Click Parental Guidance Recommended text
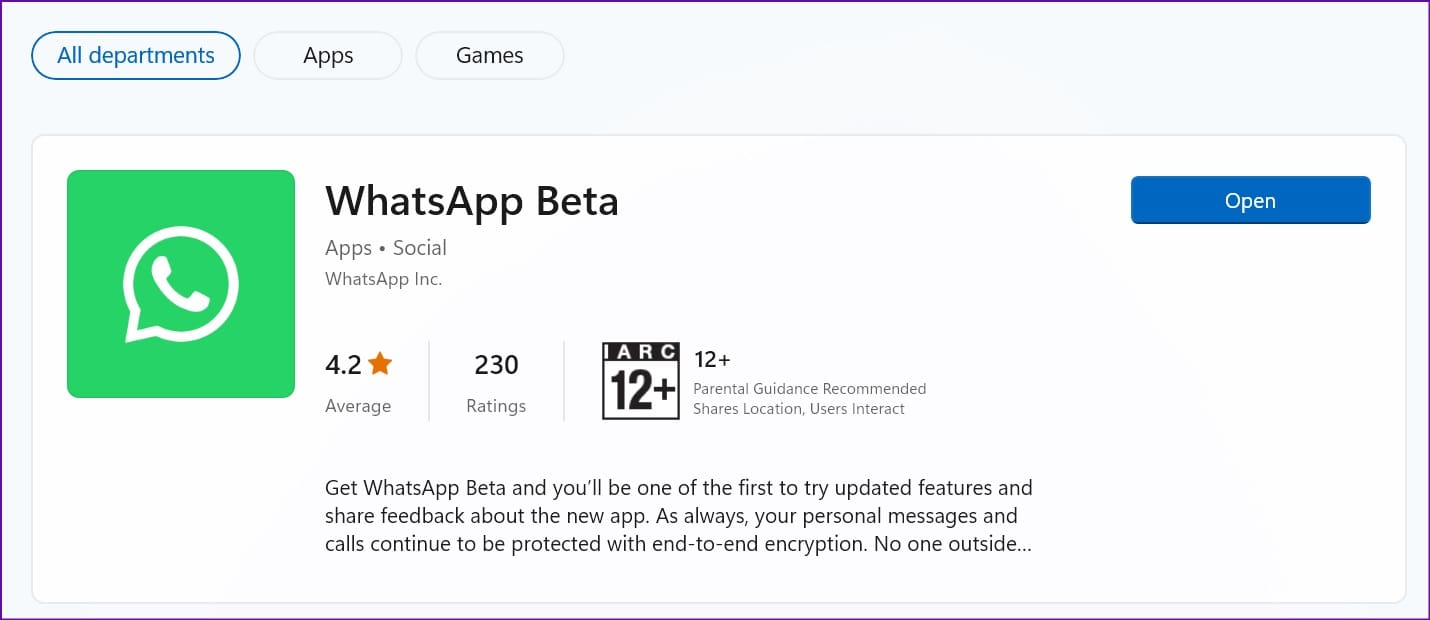Viewport: 1430px width, 620px height. [x=810, y=389]
